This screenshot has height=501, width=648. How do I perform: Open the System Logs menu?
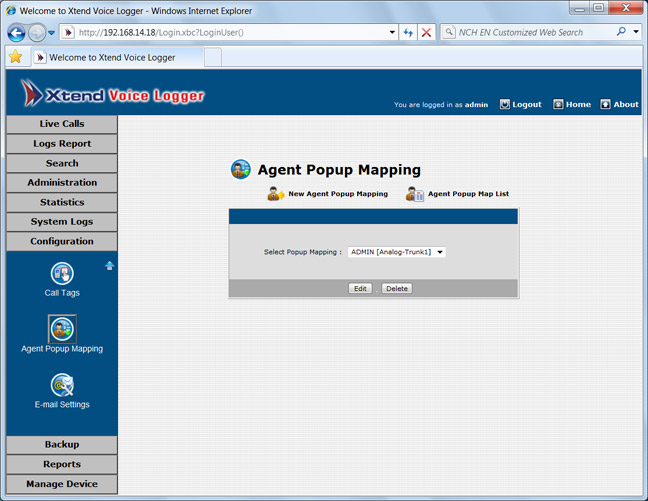62,222
